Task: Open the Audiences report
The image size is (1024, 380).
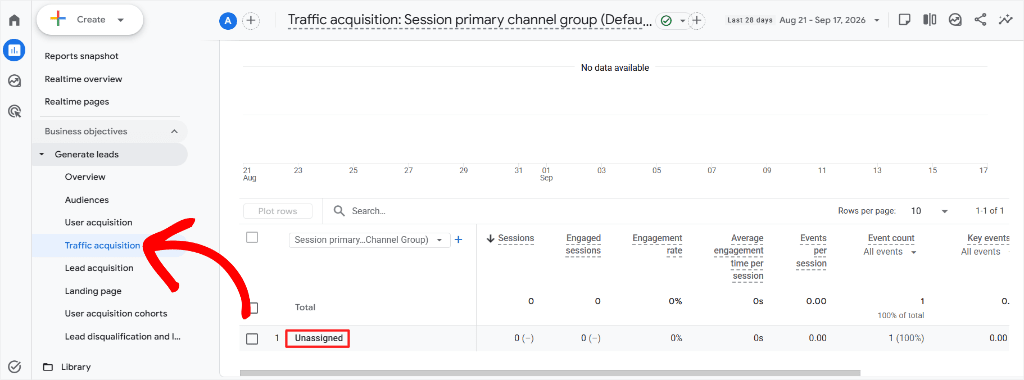Action: coord(87,200)
